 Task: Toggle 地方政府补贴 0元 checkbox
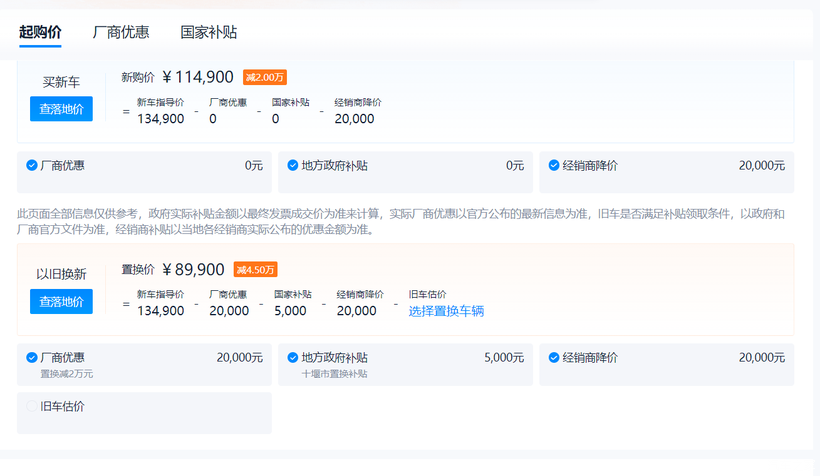(x=293, y=165)
